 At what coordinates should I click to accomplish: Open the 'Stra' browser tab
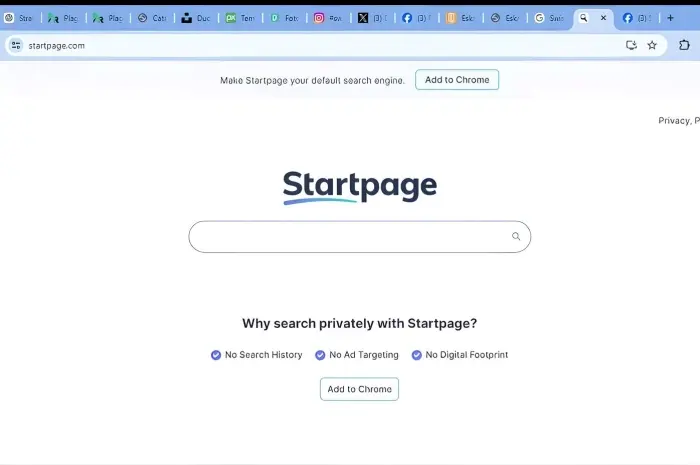19,18
